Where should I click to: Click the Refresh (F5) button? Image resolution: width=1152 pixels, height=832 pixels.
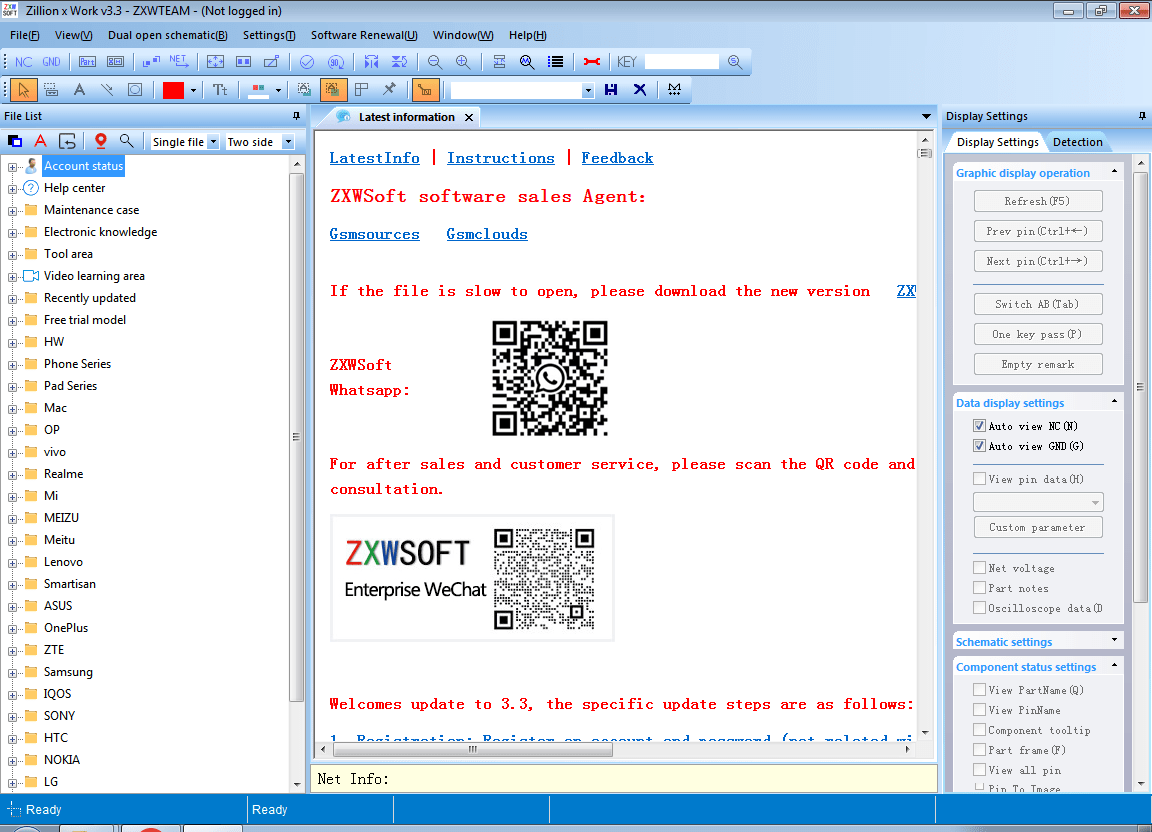(x=1037, y=201)
